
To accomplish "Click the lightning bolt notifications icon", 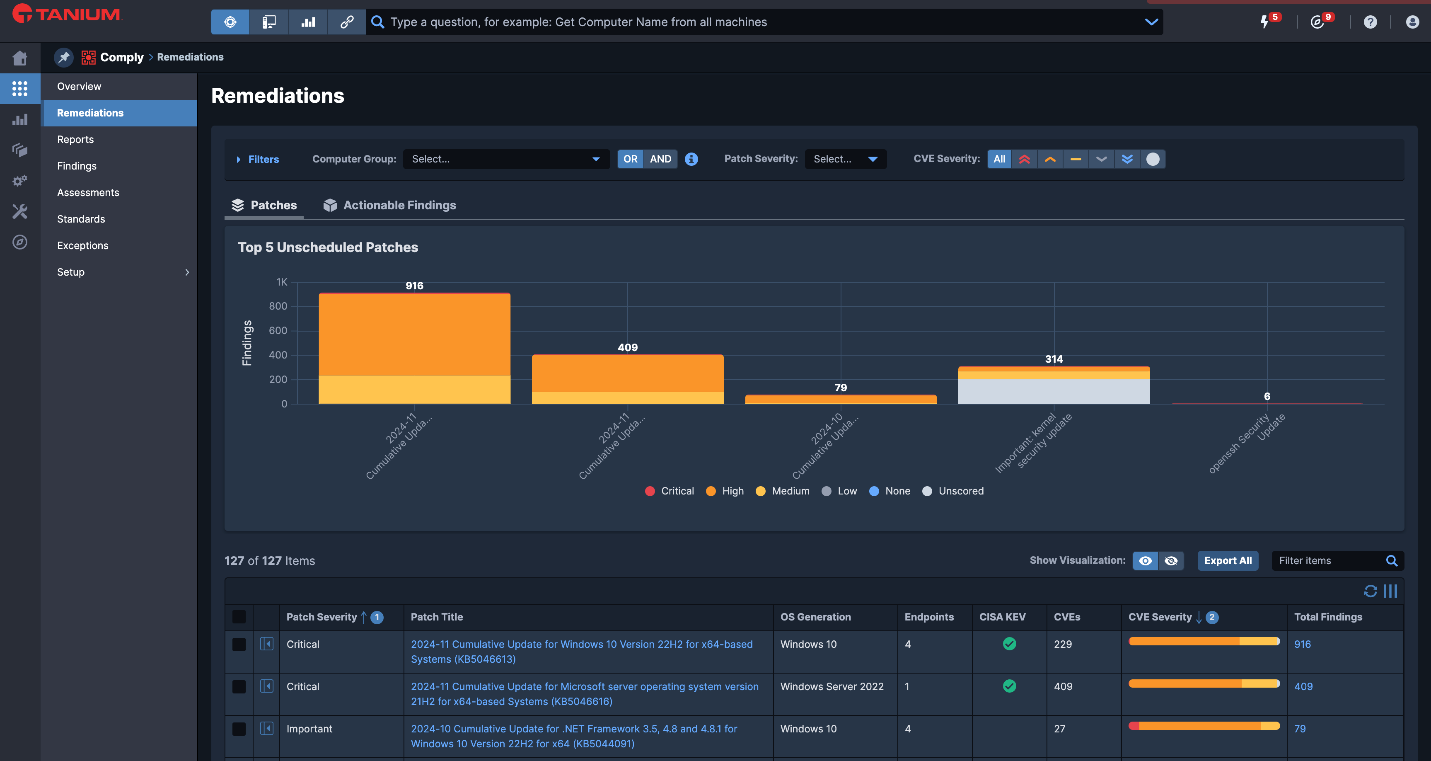I will coord(1266,22).
